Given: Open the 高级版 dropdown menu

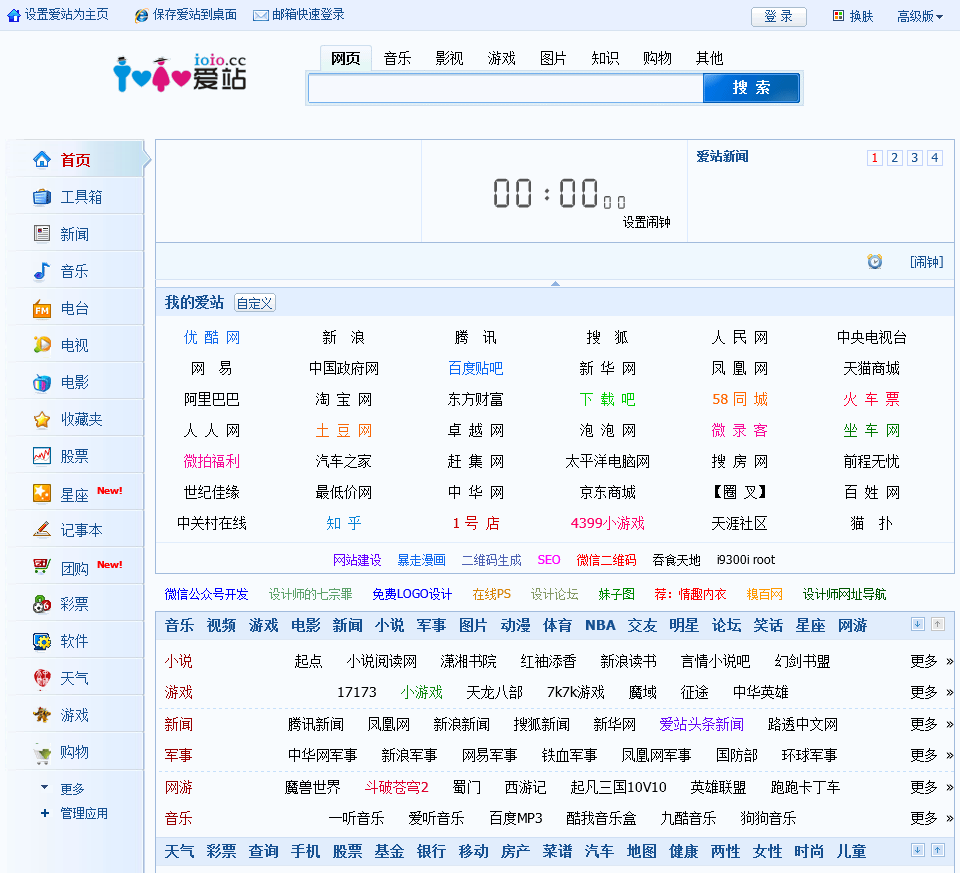Looking at the screenshot, I should point(920,16).
